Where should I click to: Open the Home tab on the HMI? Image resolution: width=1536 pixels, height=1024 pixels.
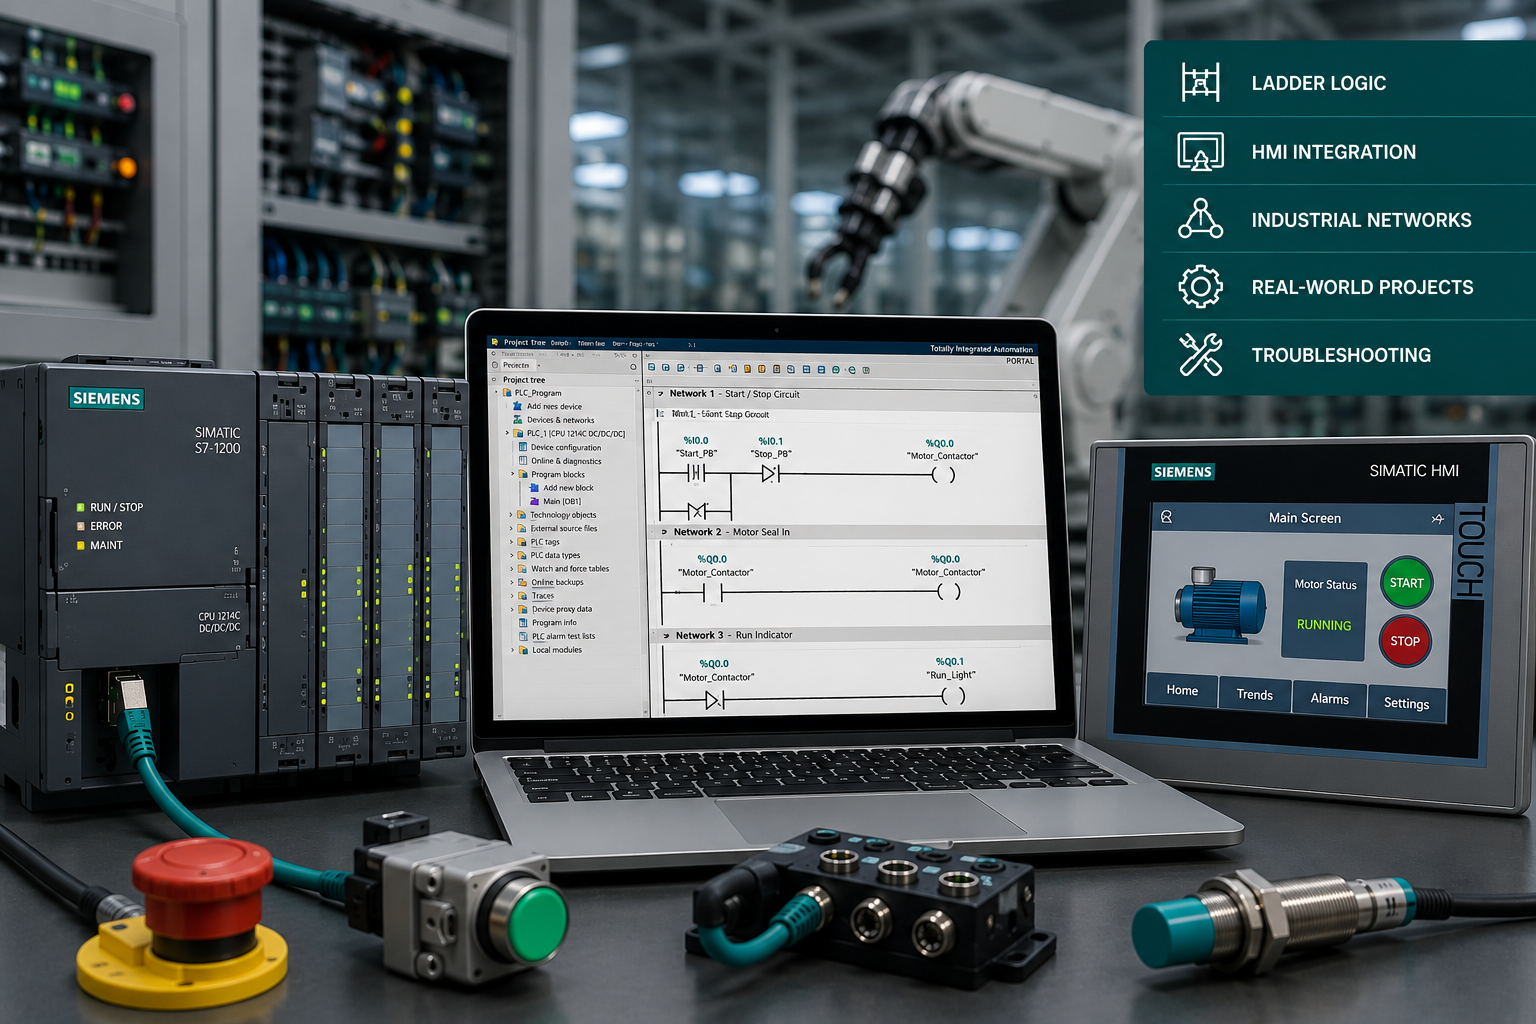click(x=1181, y=690)
